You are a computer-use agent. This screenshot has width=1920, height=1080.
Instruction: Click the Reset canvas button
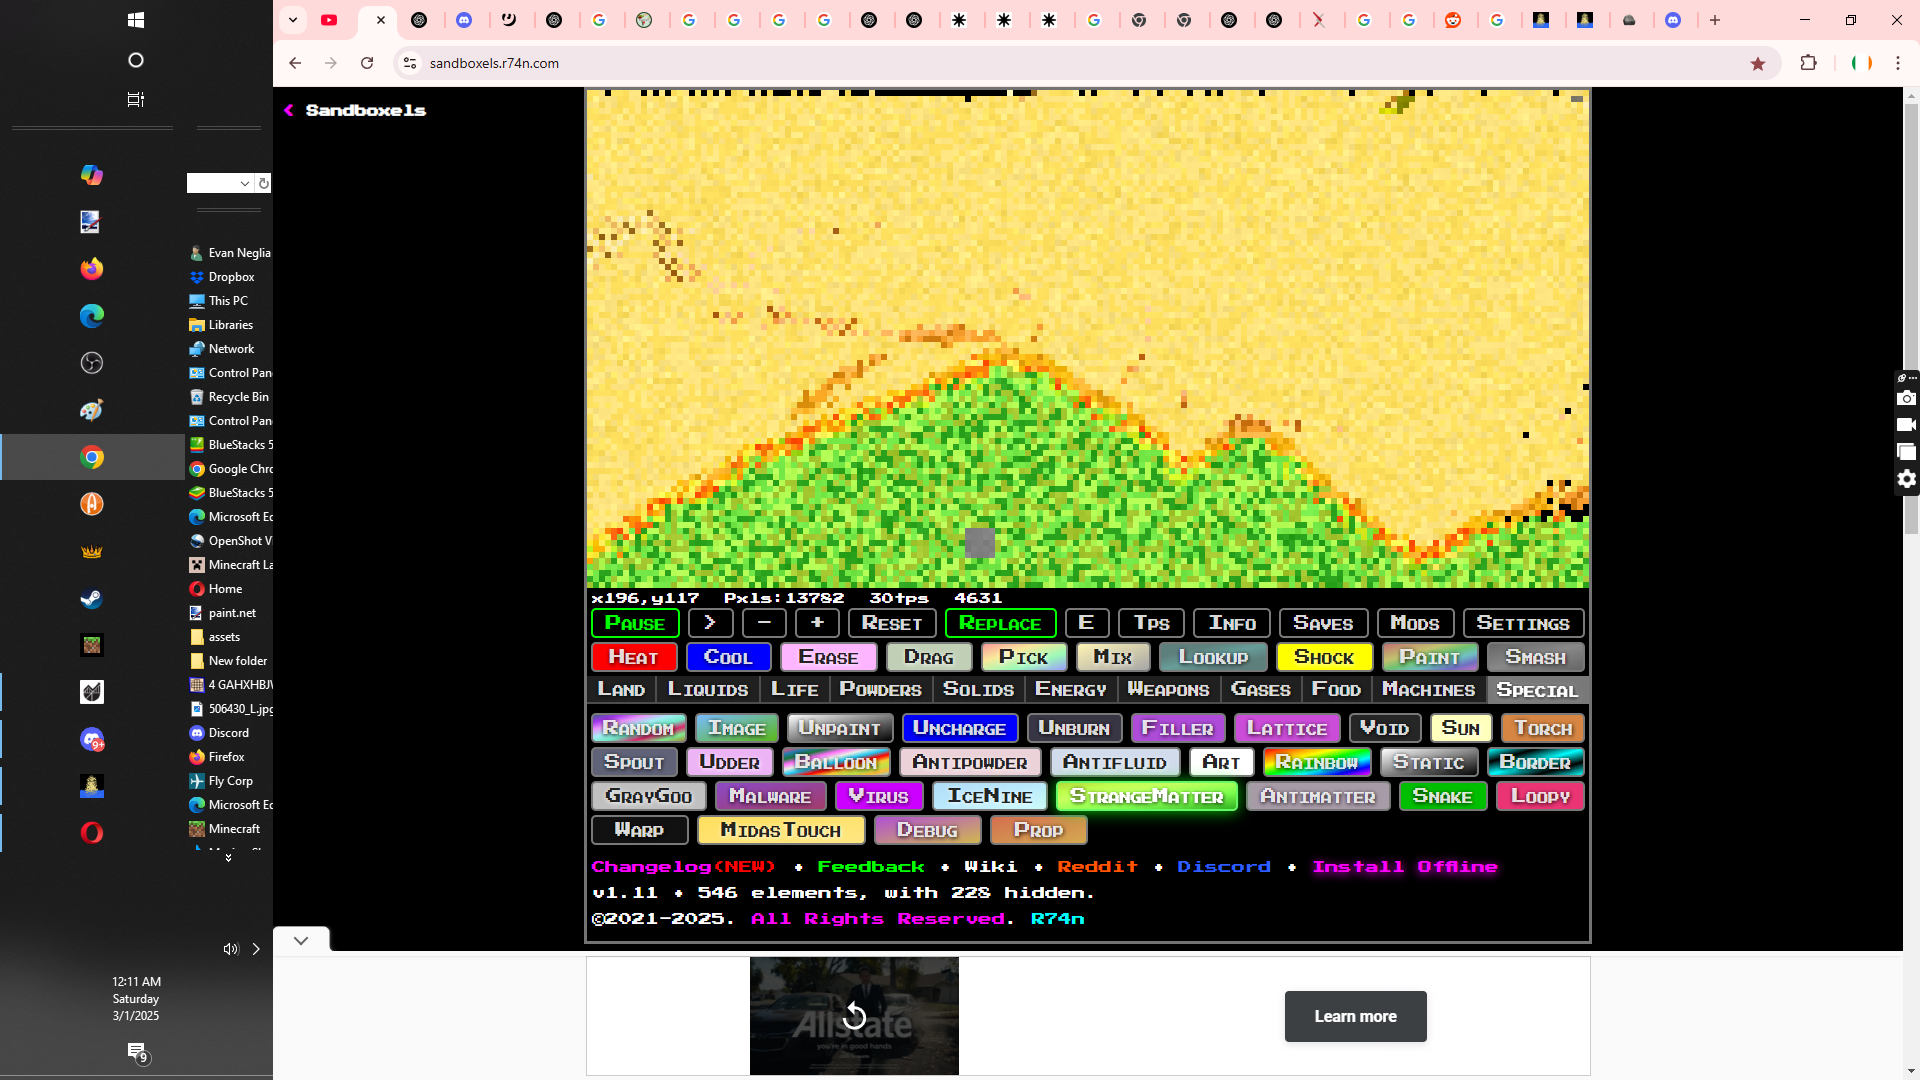click(892, 623)
